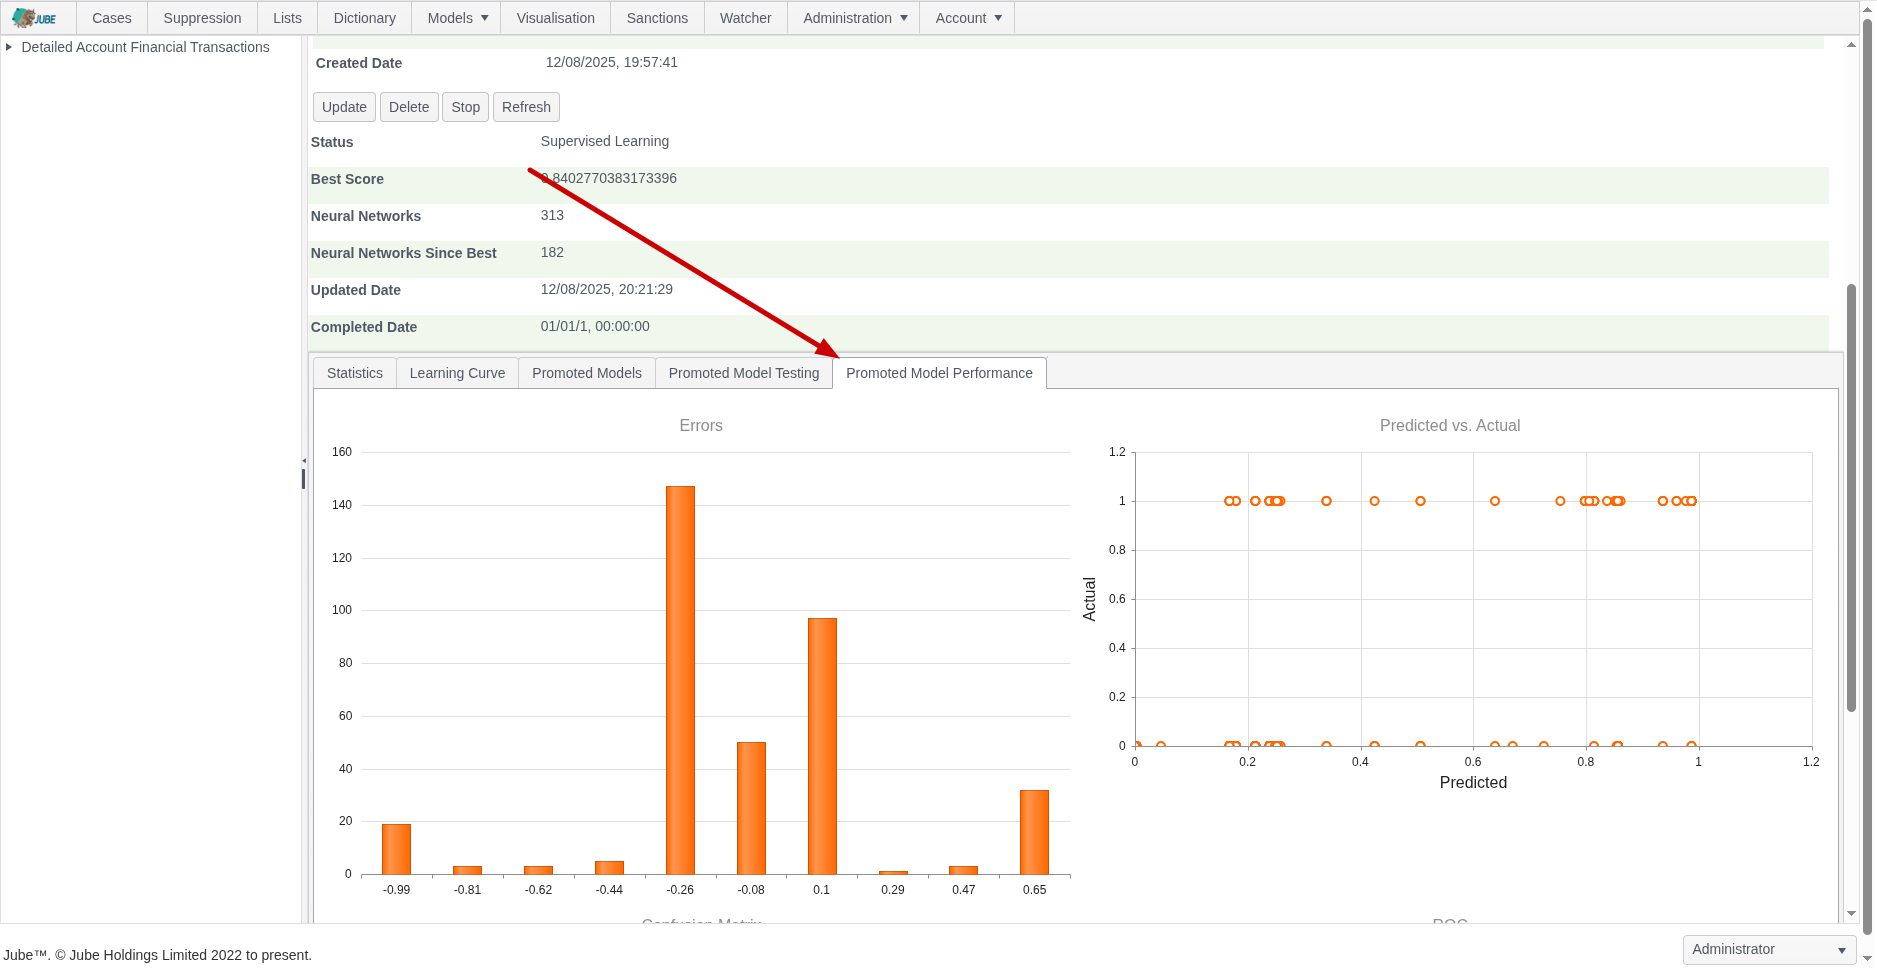Click the Errors bar at 0.65
The height and width of the screenshot is (968, 1877).
[1034, 832]
